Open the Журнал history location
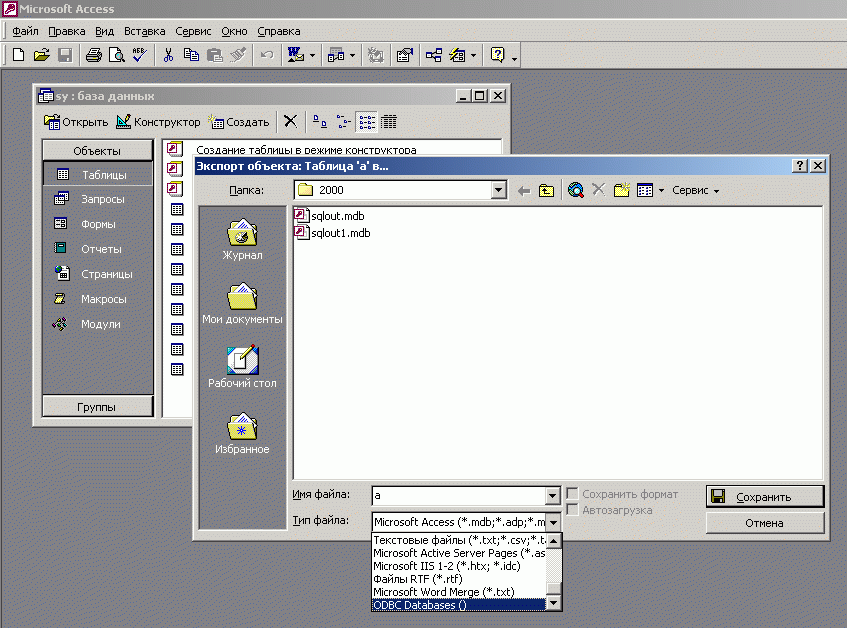This screenshot has height=628, width=847. pyautogui.click(x=242, y=240)
